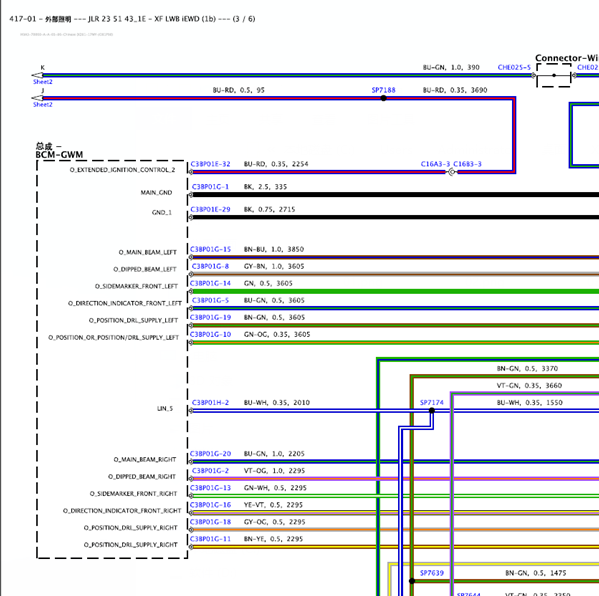The image size is (599, 596).
Task: Click wire label BN-YE, 0.5, 2295
Action: coord(273,539)
